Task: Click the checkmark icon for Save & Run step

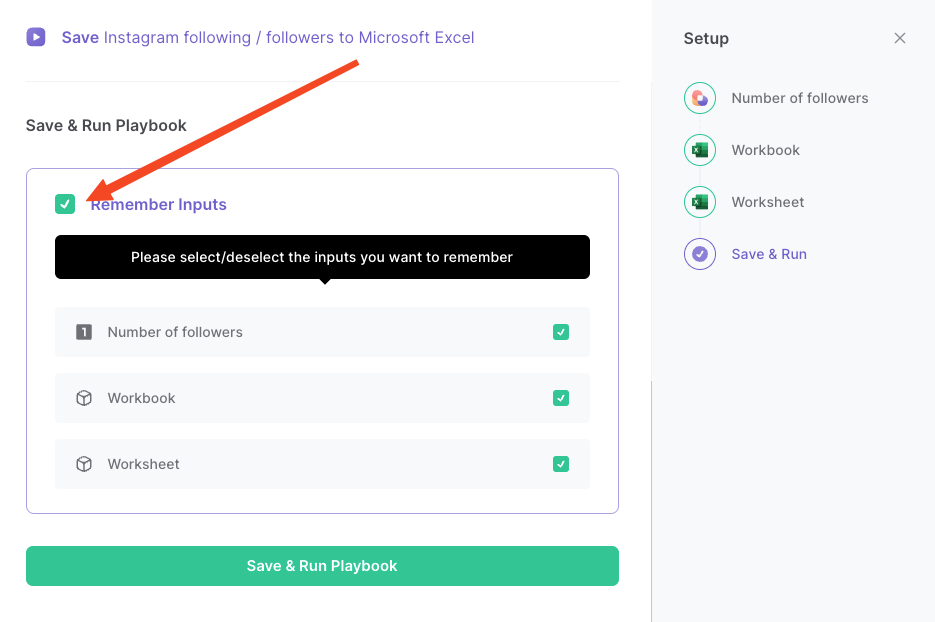Action: tap(699, 254)
